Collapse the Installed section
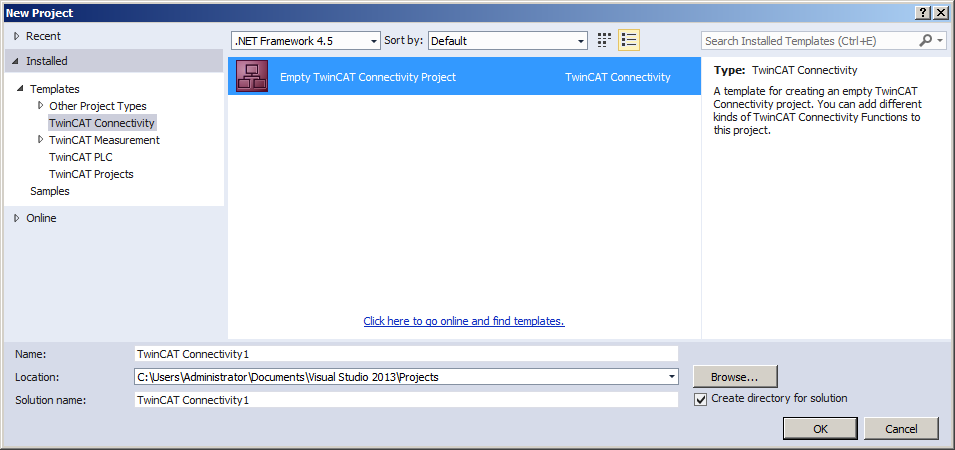Viewport: 955px width, 450px height. tap(15, 62)
